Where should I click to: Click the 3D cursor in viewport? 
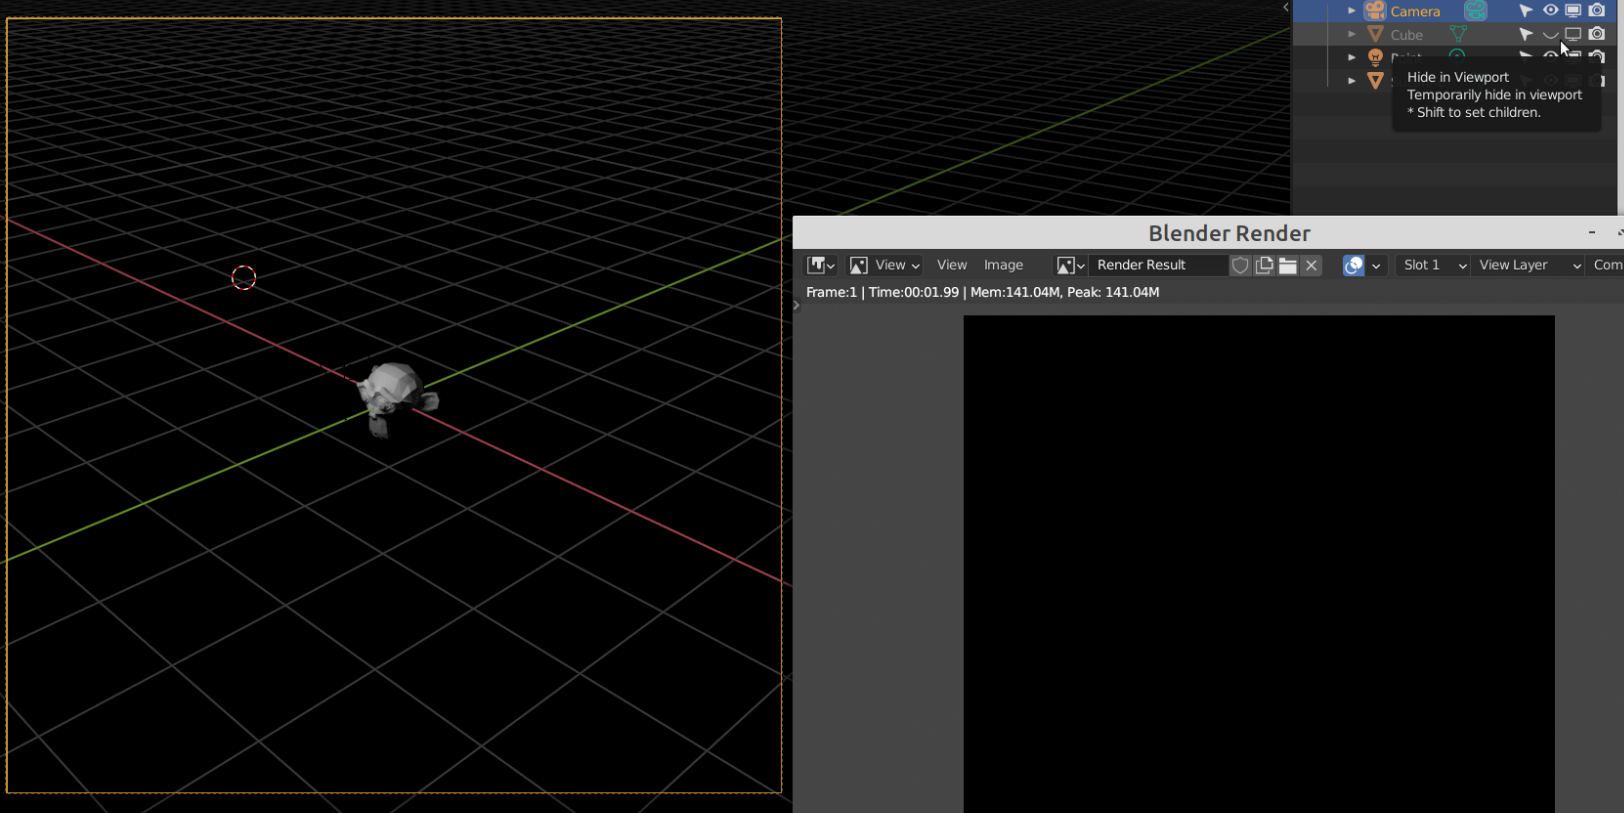coord(244,278)
